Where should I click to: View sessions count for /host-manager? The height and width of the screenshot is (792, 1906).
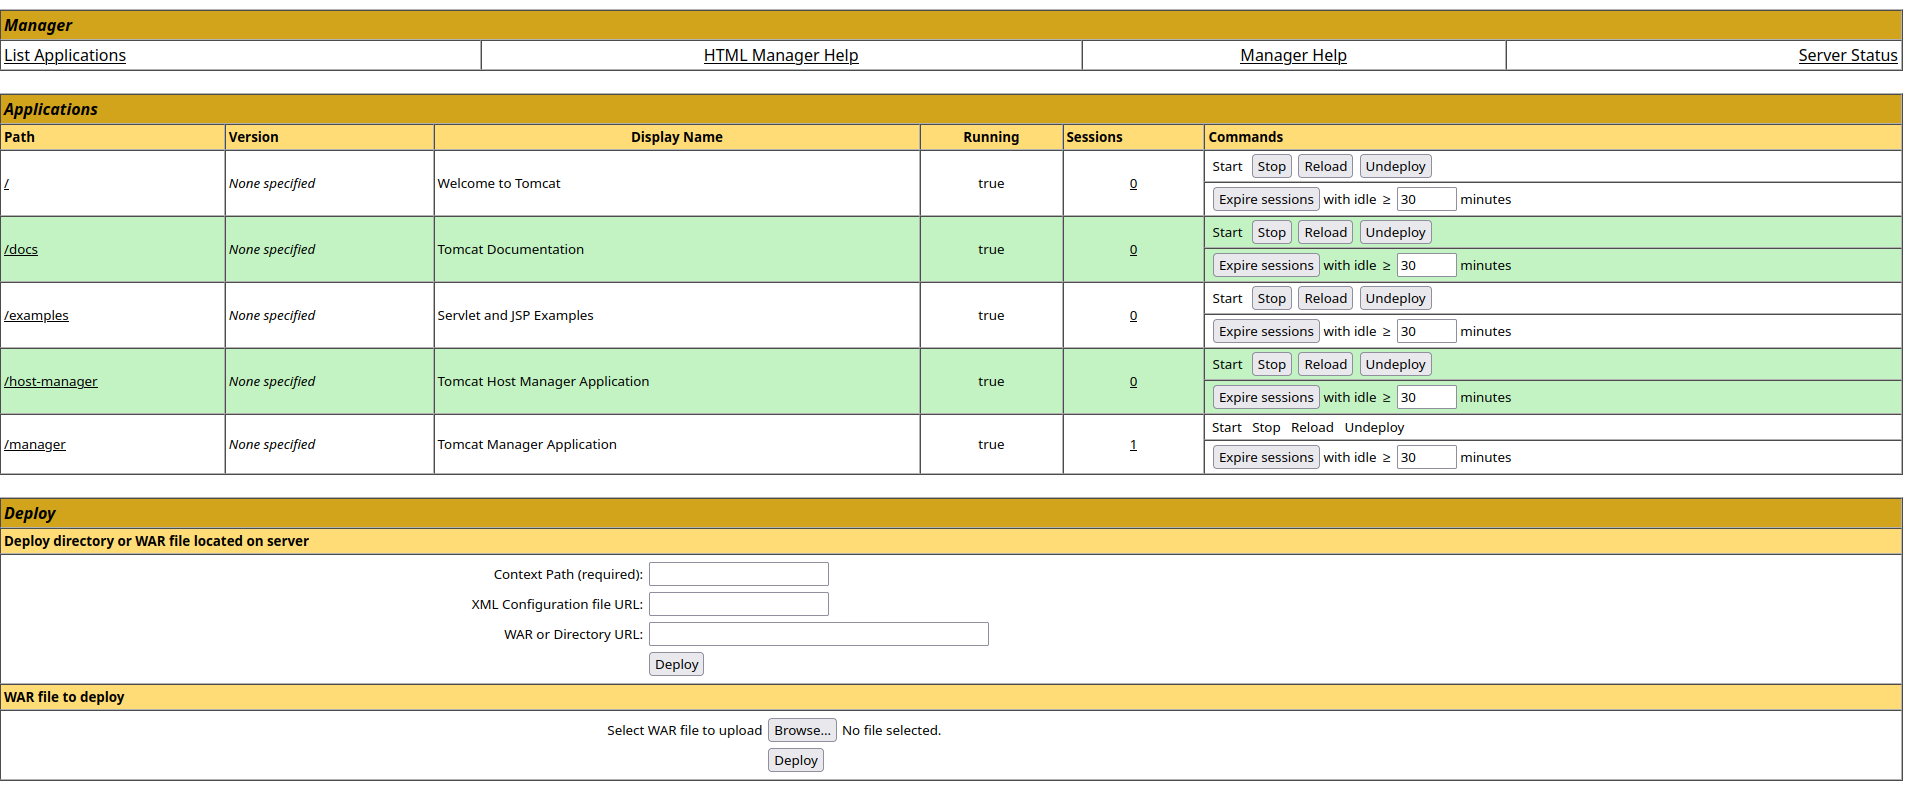(x=1133, y=382)
